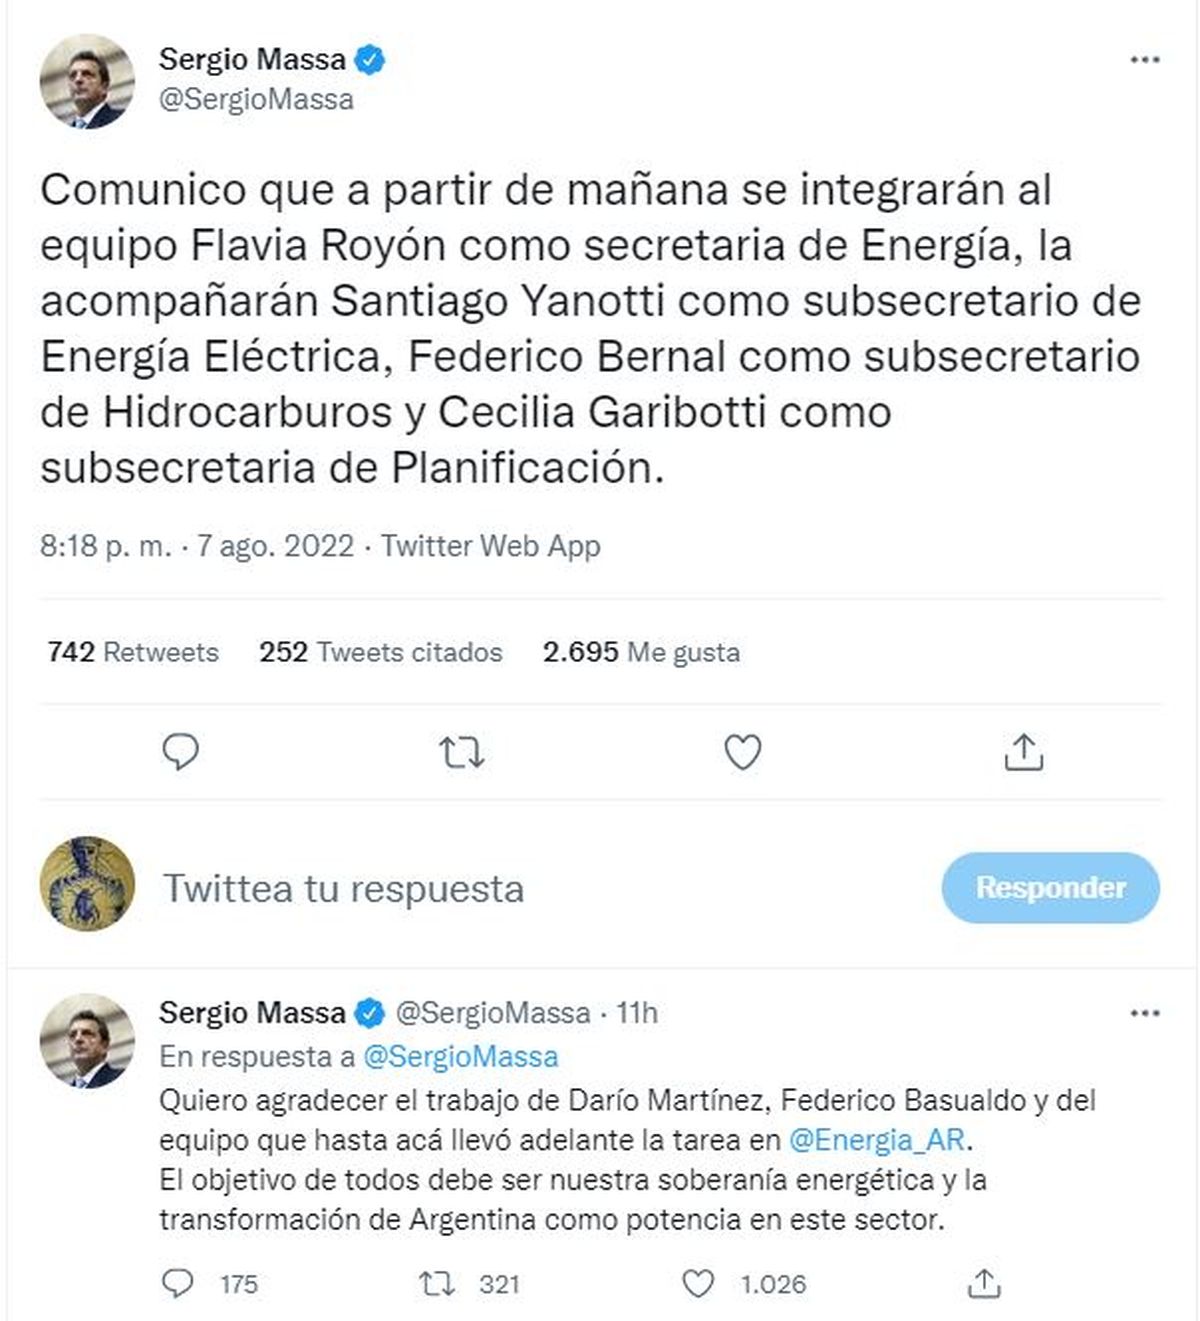View the 2.695 Me gusta list
The image size is (1200, 1321).
(x=641, y=652)
